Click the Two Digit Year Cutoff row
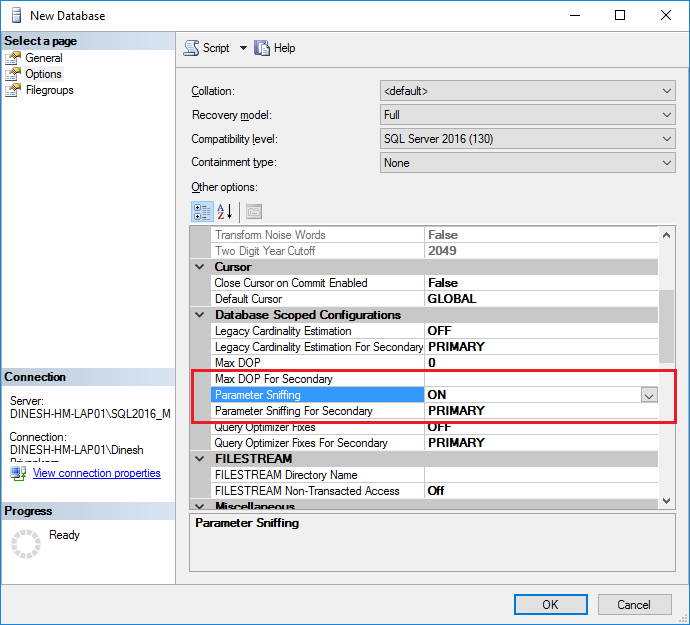Screen dimensions: 690x625 click(434, 251)
